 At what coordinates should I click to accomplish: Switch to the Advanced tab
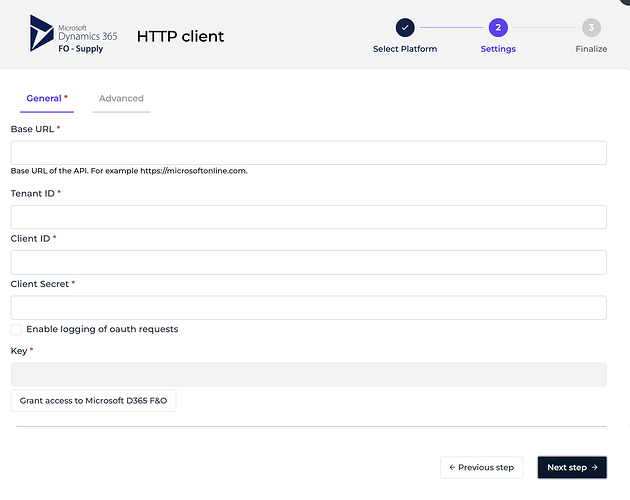(121, 98)
